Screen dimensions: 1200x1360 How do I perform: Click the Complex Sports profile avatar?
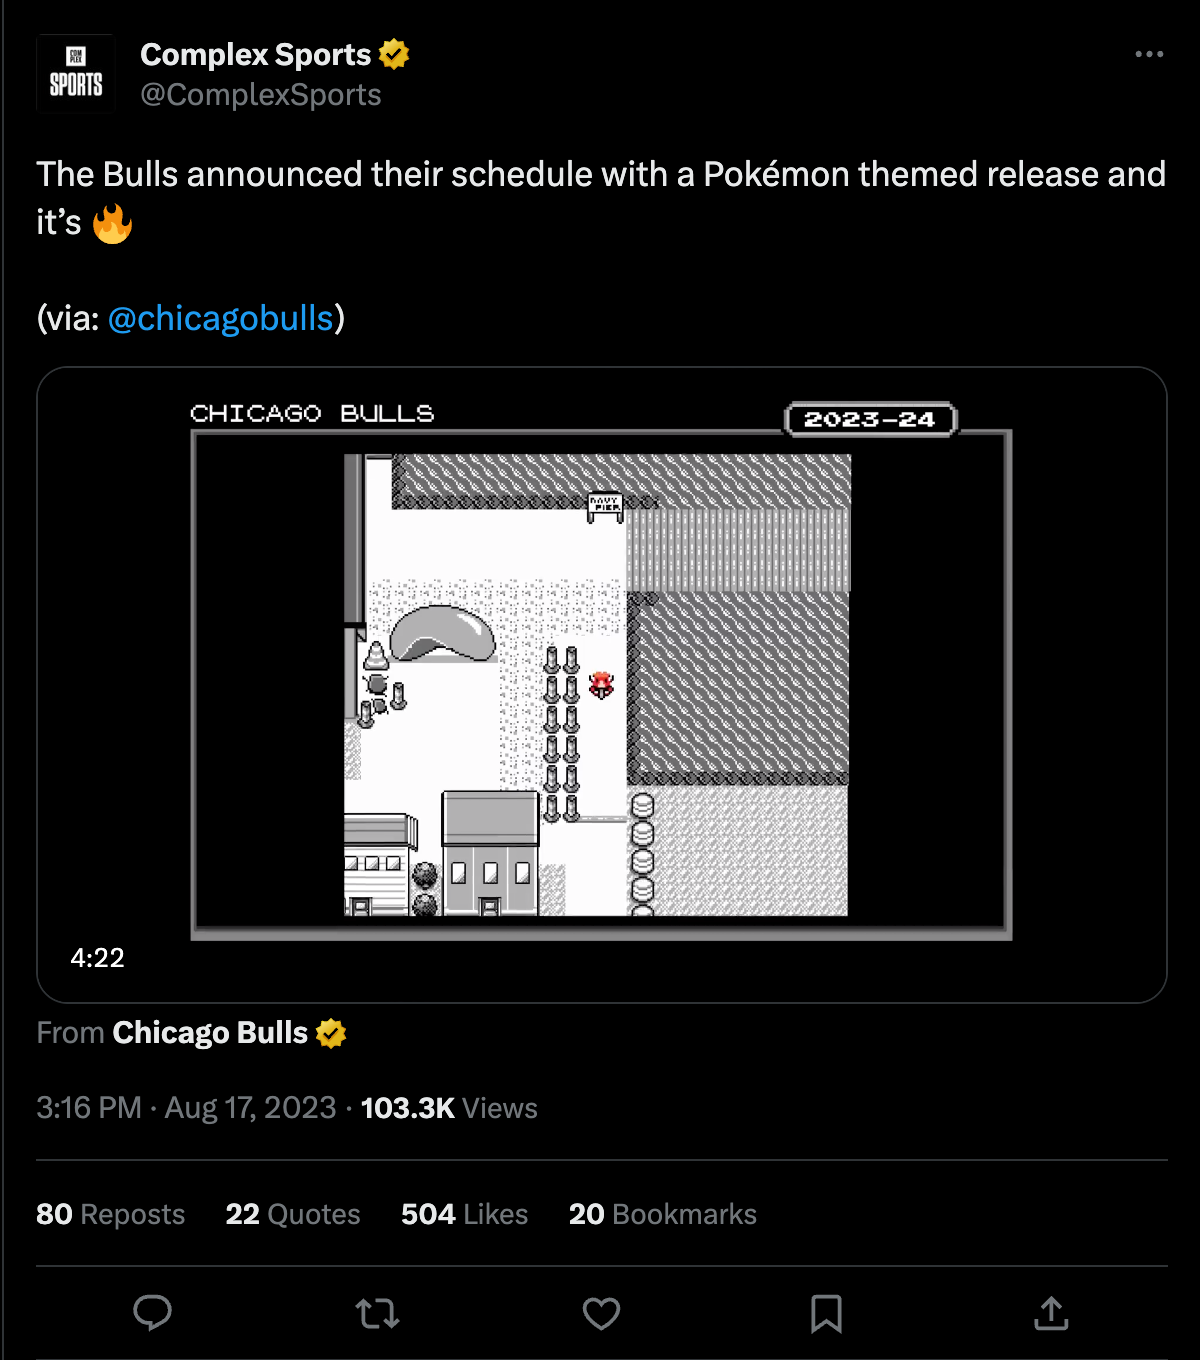(x=76, y=74)
